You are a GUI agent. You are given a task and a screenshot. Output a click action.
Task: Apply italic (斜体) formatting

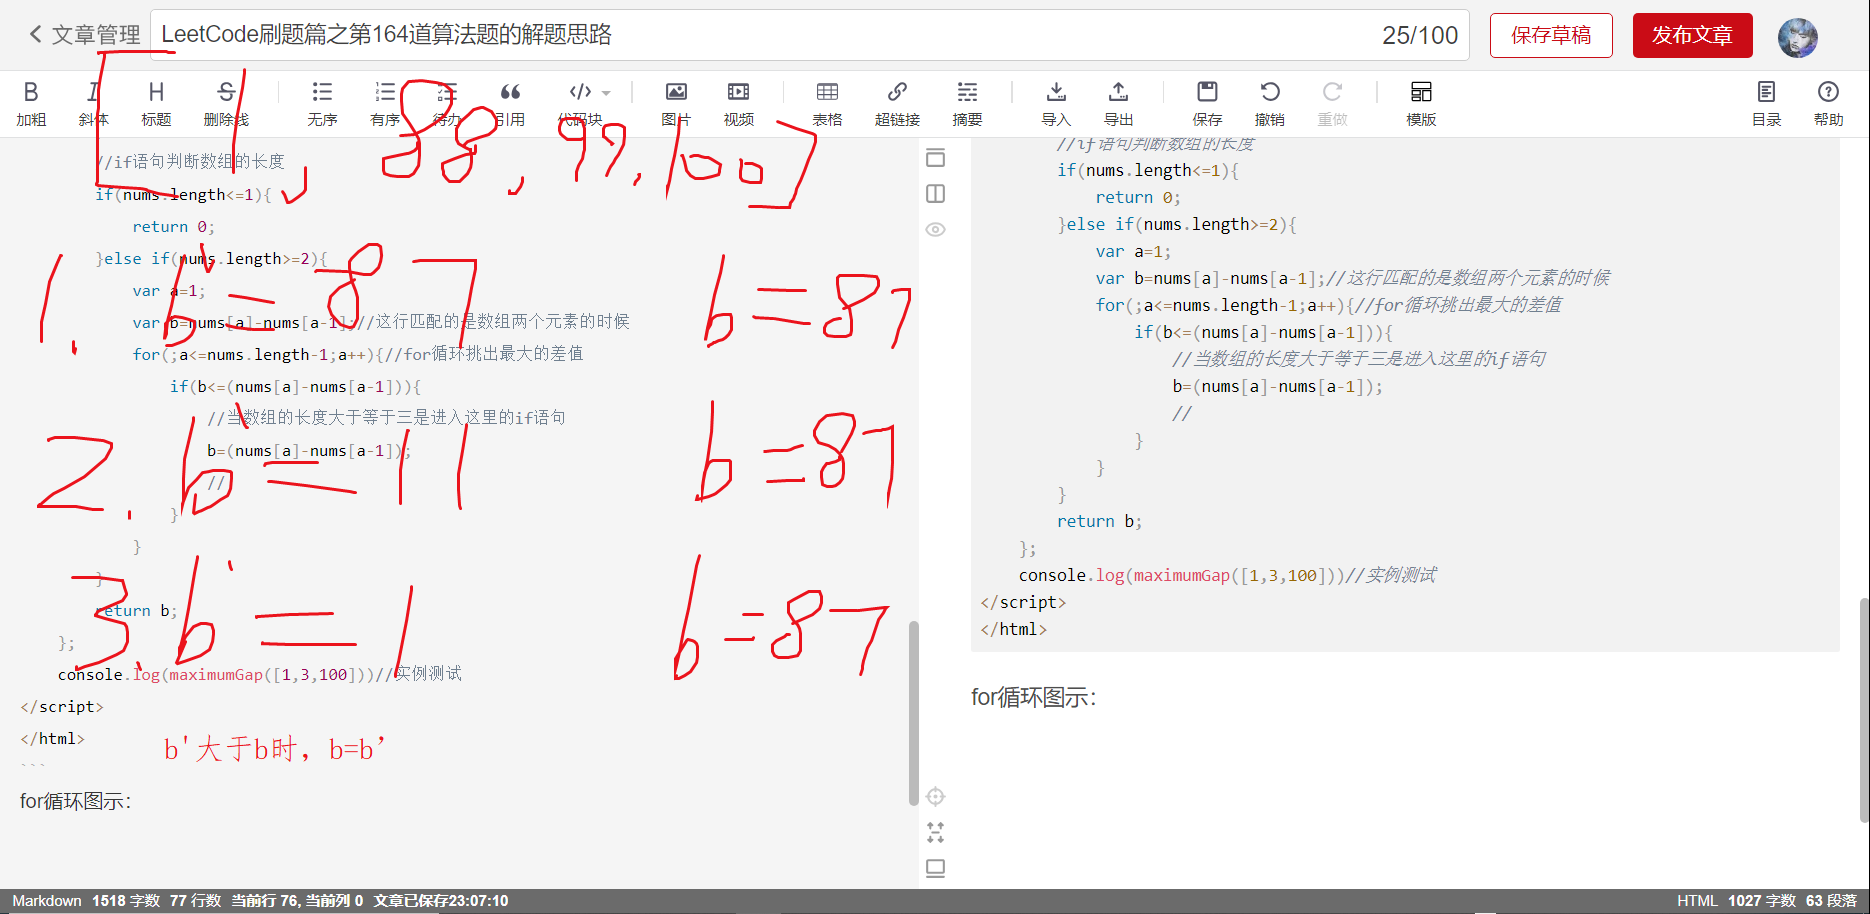coord(93,104)
